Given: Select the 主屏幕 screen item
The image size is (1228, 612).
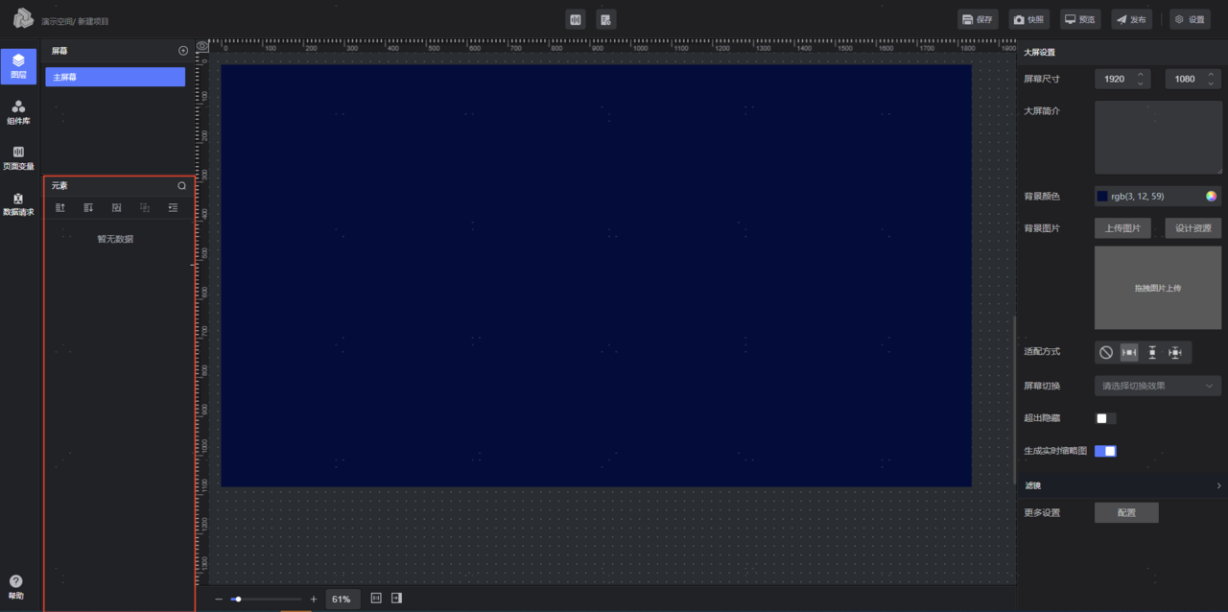Looking at the screenshot, I should [x=115, y=77].
